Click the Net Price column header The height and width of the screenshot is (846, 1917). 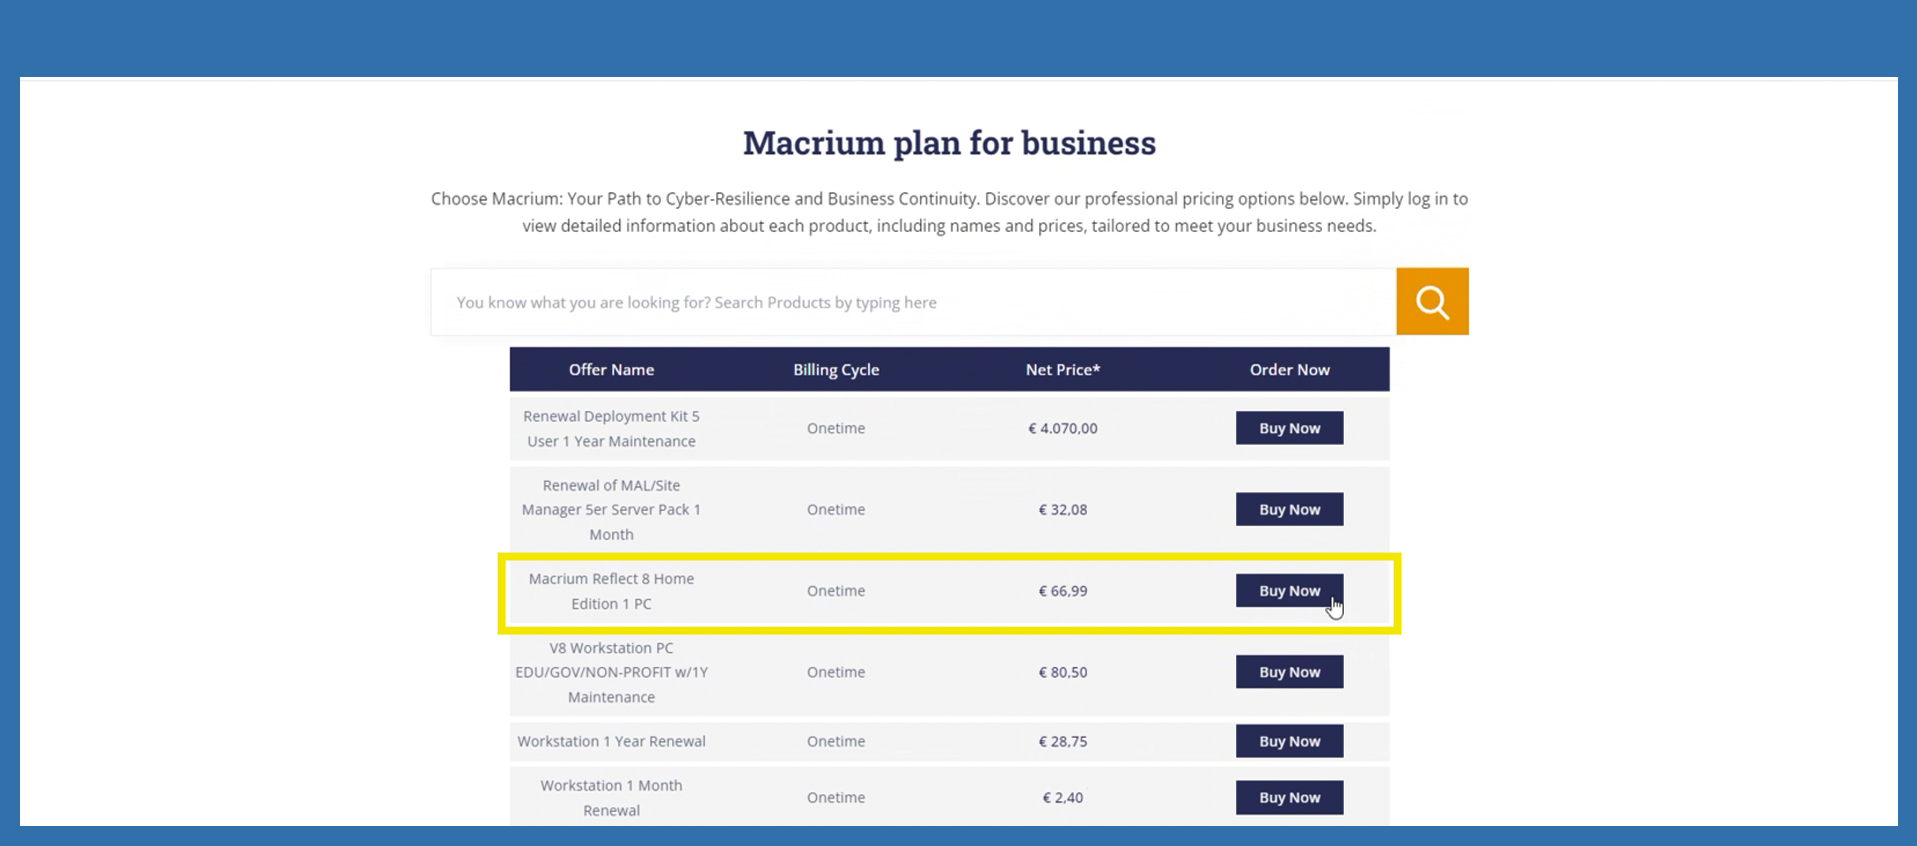click(x=1062, y=370)
